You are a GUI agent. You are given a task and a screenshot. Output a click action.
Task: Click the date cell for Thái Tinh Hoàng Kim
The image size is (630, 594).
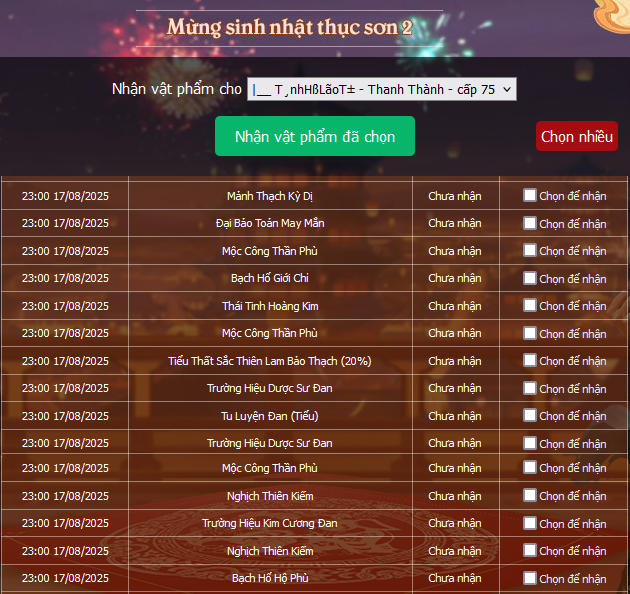[65, 306]
